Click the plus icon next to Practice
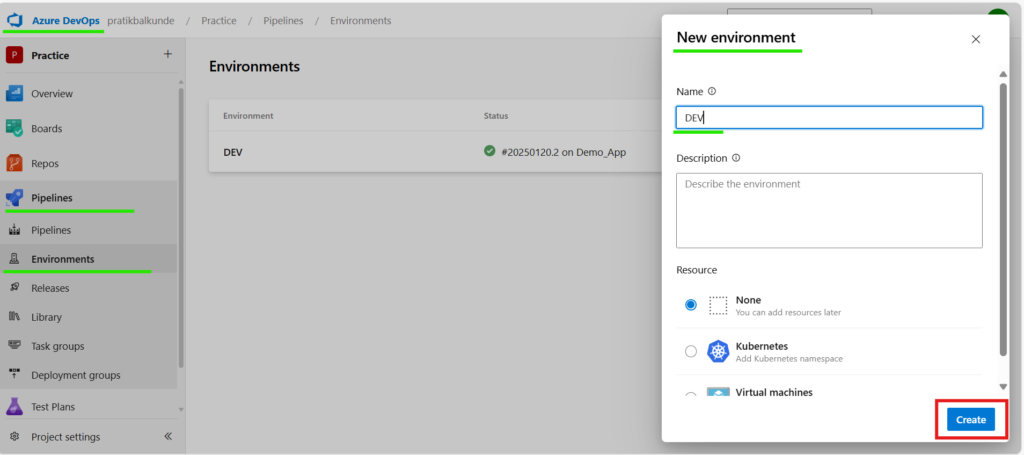This screenshot has width=1024, height=455. point(168,54)
